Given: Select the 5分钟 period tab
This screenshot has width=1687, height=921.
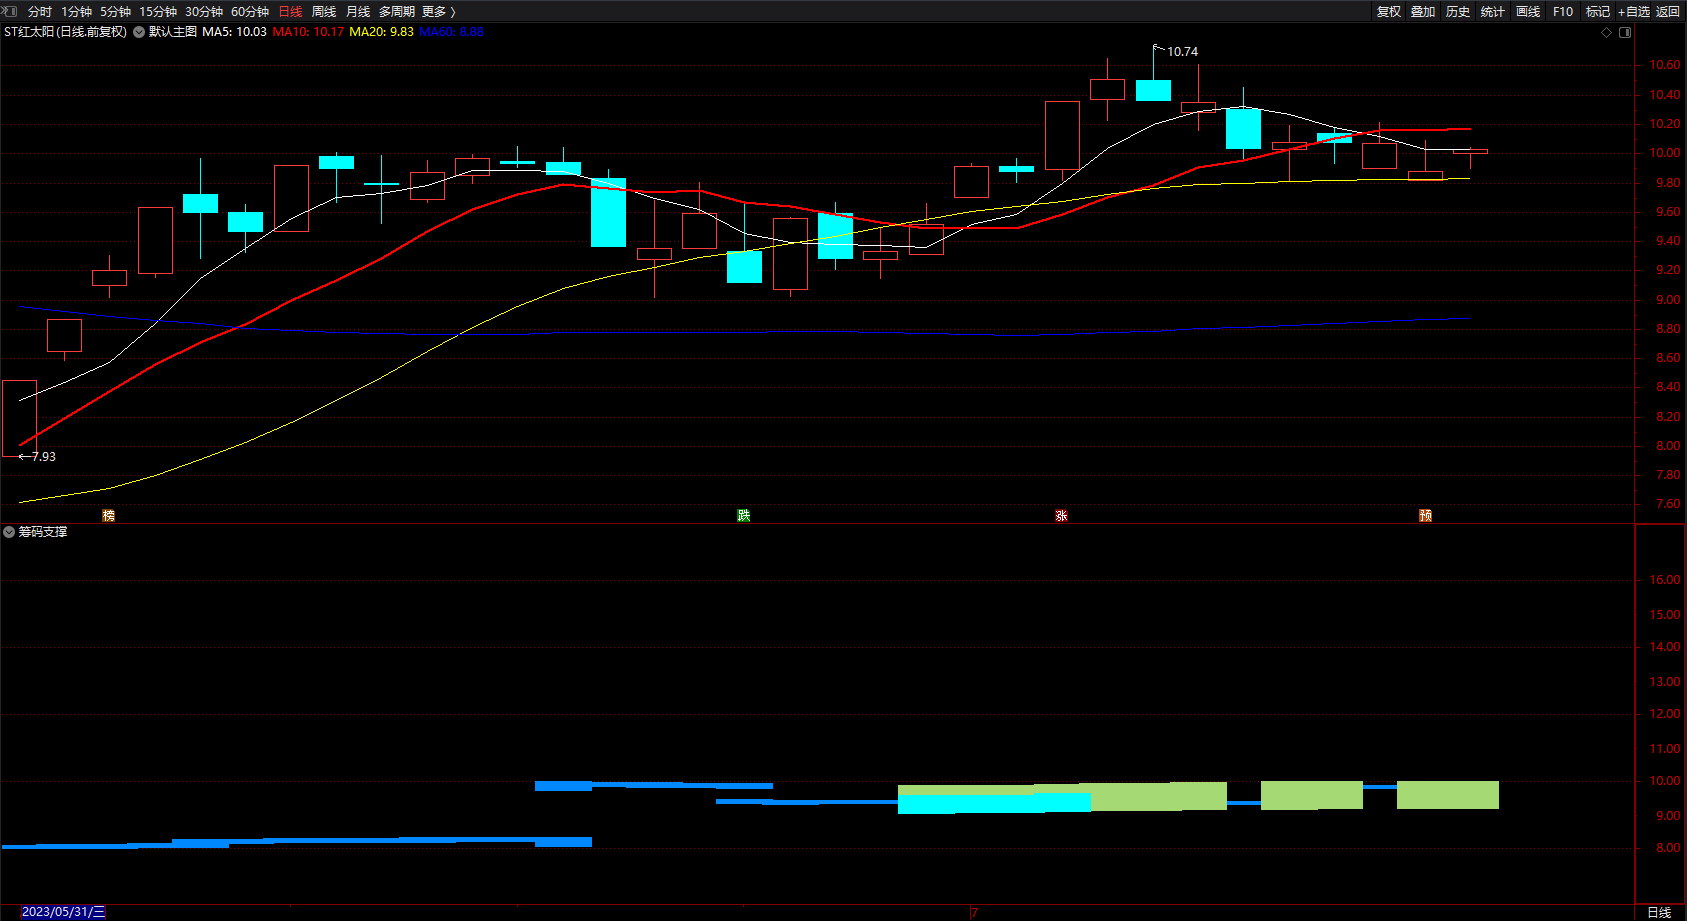Looking at the screenshot, I should [115, 12].
